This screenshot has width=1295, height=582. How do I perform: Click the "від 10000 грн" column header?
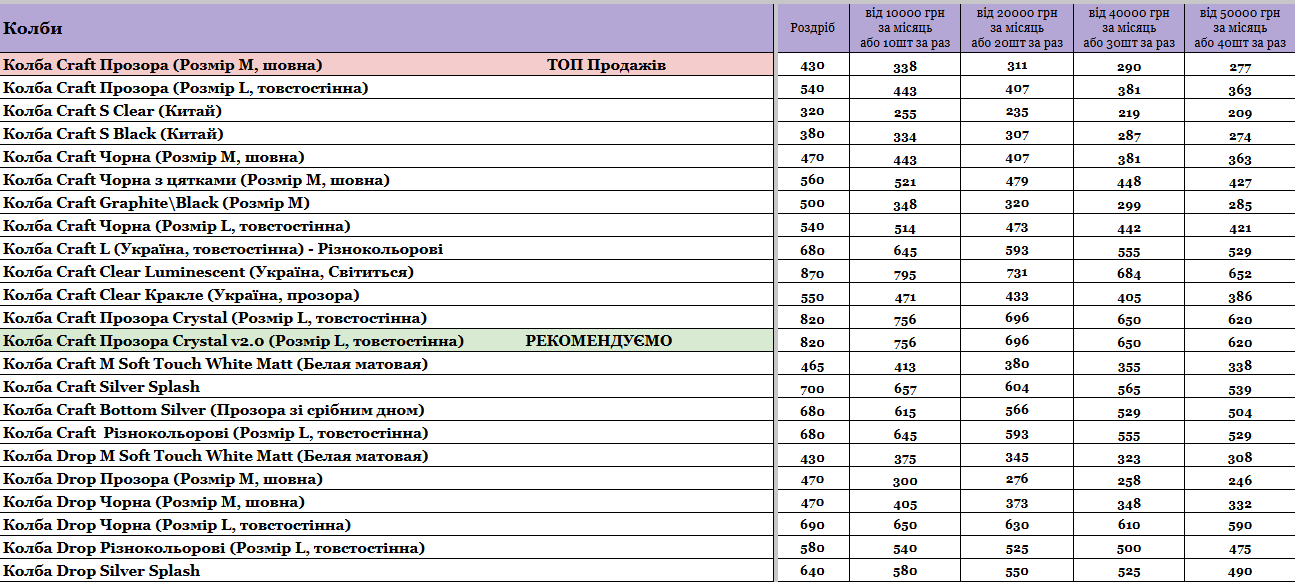tap(905, 28)
